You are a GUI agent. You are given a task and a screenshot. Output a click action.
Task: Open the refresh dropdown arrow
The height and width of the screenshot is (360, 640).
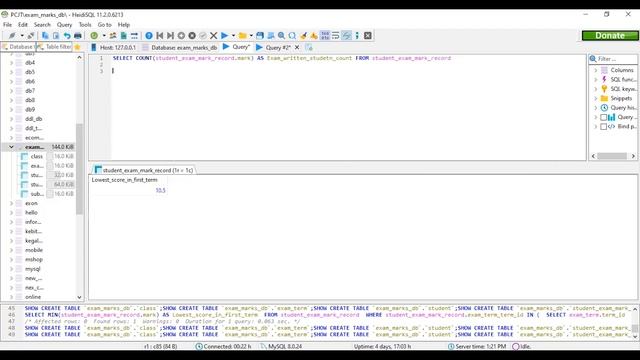104,36
